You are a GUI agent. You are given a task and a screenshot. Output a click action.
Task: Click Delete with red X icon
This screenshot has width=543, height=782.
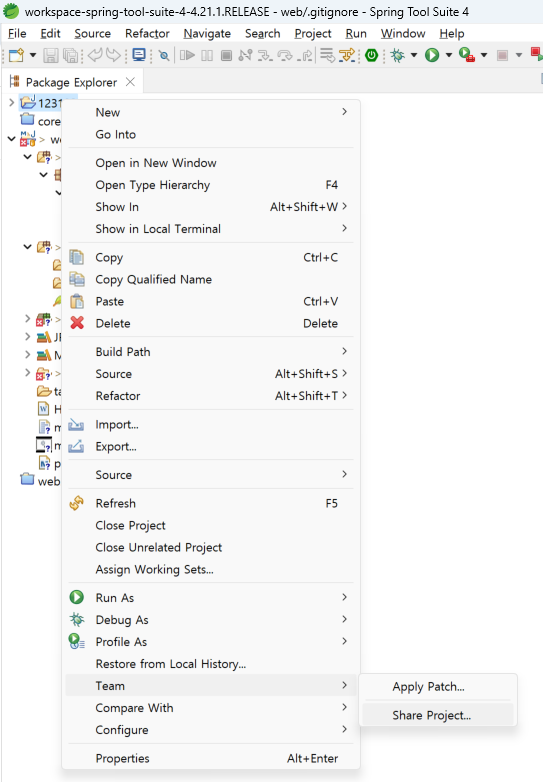pyautogui.click(x=210, y=323)
